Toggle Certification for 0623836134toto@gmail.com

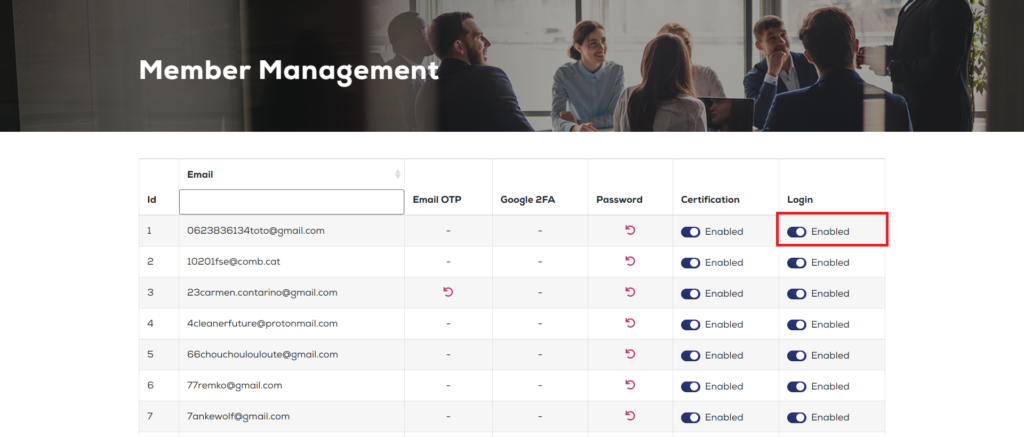click(x=690, y=232)
